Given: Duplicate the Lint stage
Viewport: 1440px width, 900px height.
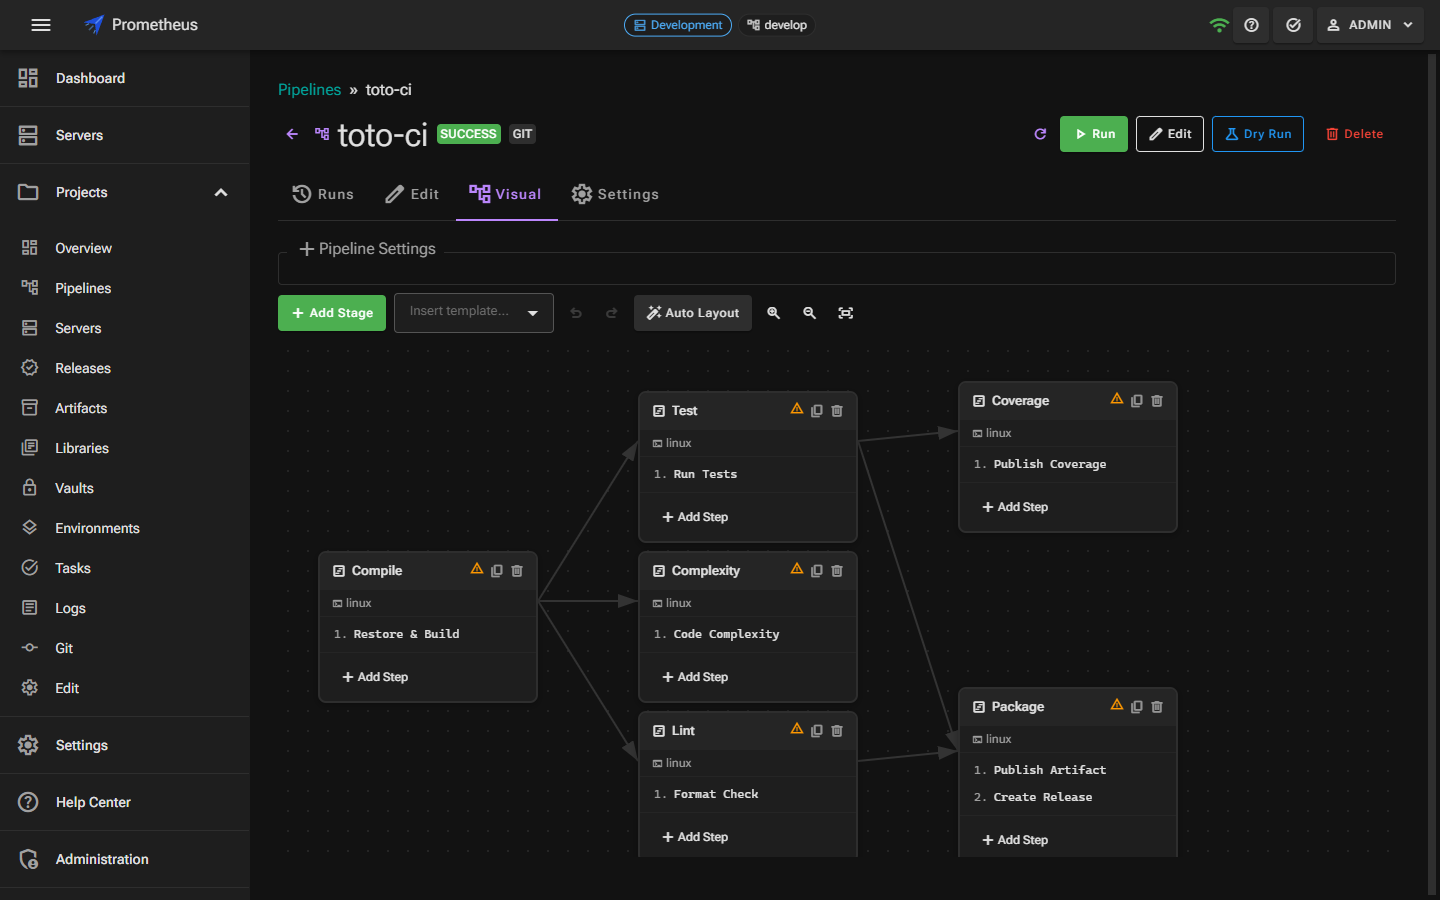Looking at the screenshot, I should click(817, 731).
